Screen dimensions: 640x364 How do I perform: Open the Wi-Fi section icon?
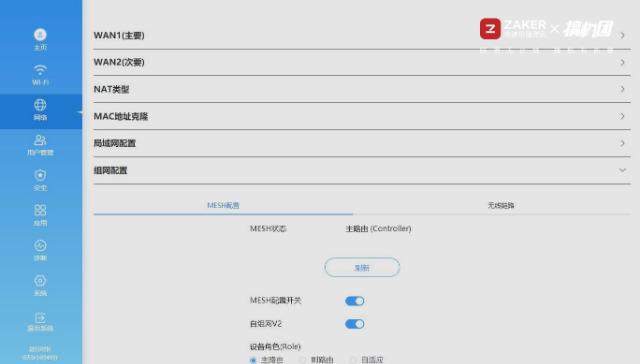point(40,69)
